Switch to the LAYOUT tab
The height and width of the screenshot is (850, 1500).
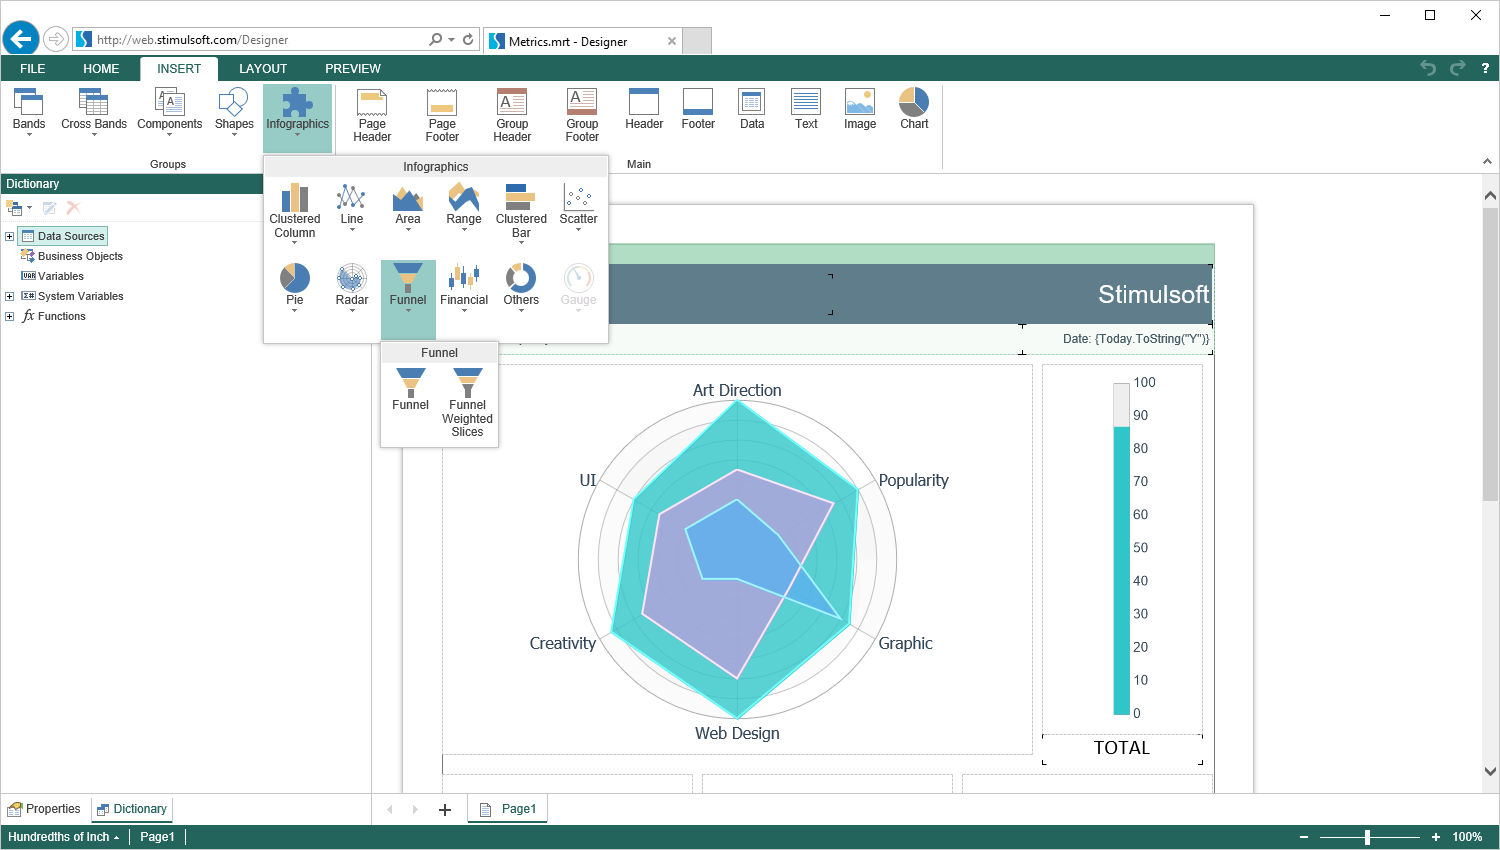[263, 69]
